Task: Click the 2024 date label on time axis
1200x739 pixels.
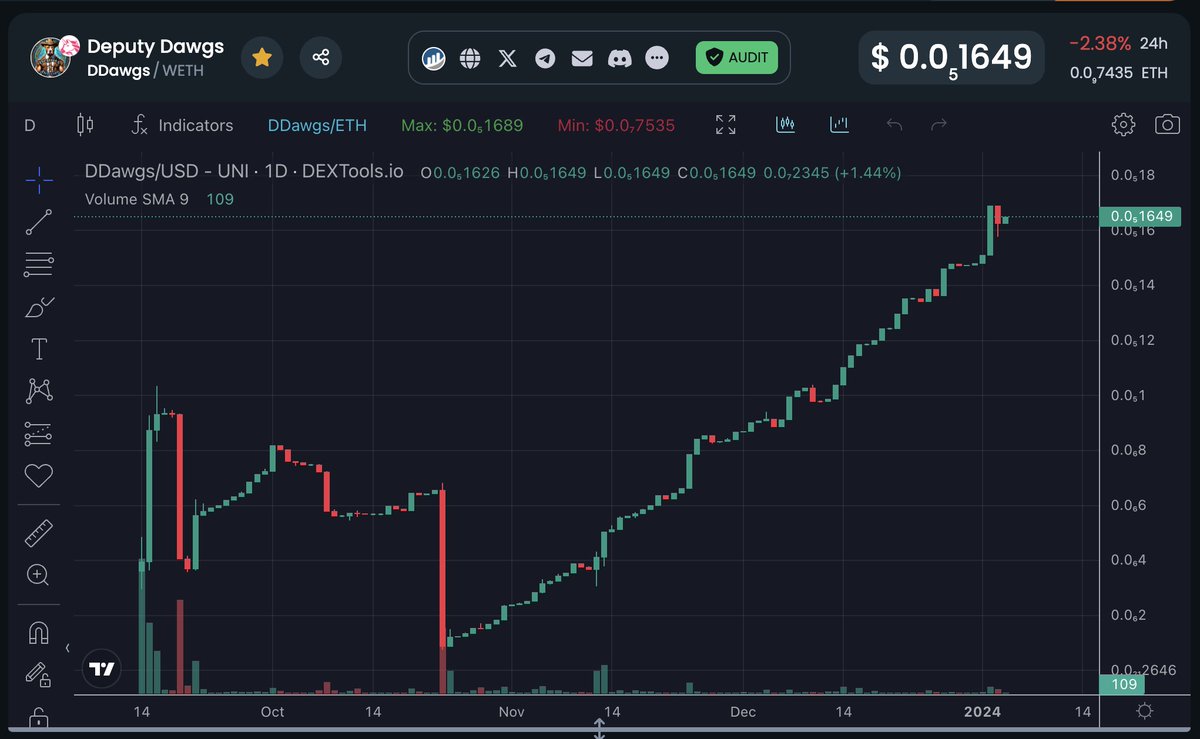Action: click(982, 712)
